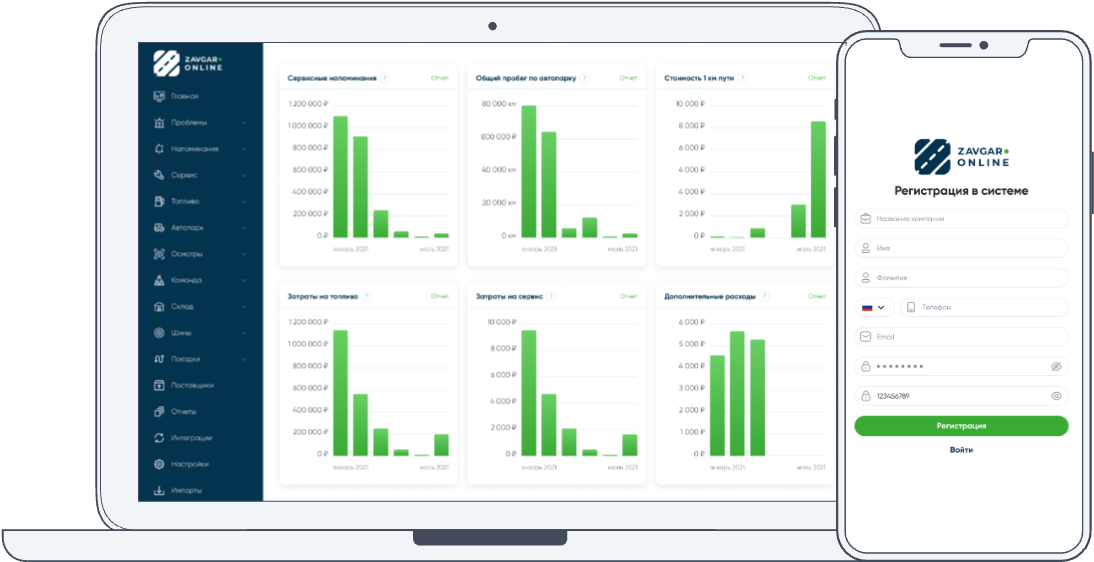Click help icon next to Сервисные напоминания
The image size is (1094, 562).
point(386,78)
